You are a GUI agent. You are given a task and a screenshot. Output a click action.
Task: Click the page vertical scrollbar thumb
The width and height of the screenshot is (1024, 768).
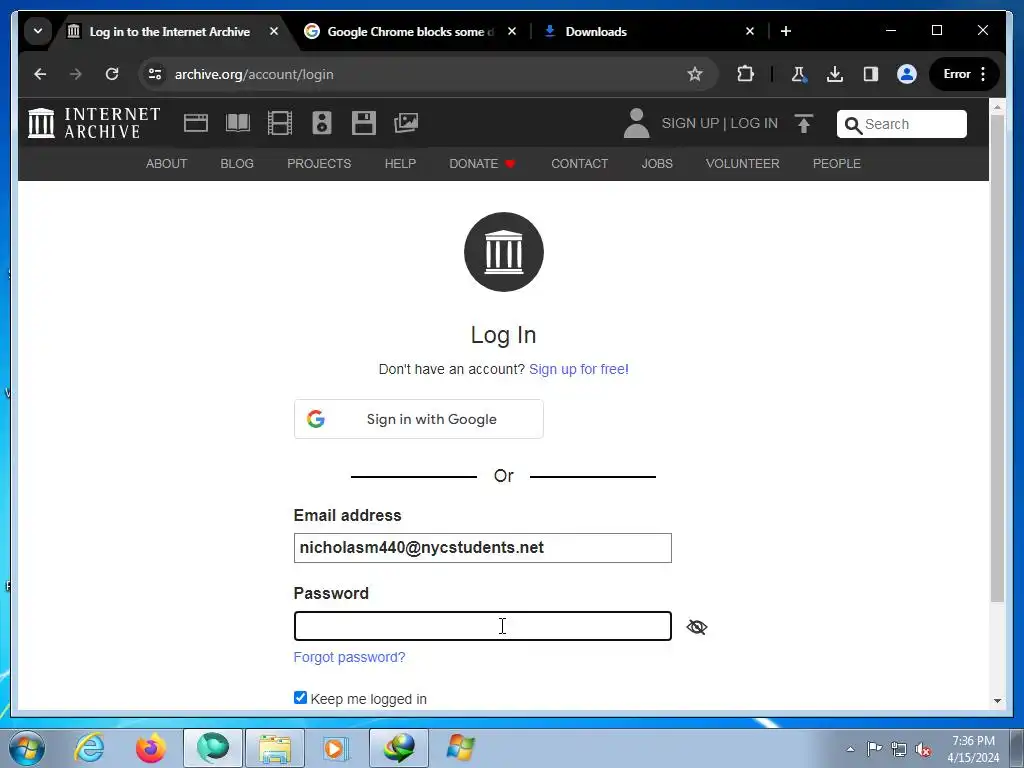(x=997, y=358)
